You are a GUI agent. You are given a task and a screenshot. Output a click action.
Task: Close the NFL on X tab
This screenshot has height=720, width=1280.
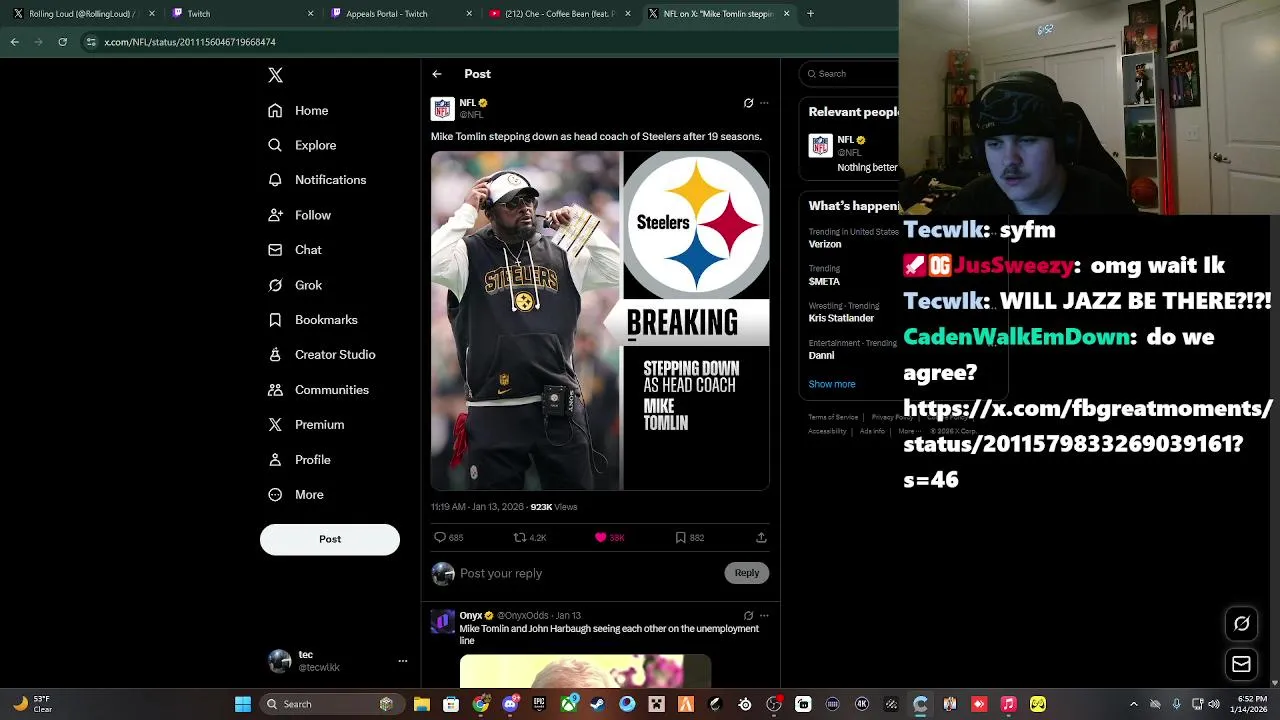786,14
